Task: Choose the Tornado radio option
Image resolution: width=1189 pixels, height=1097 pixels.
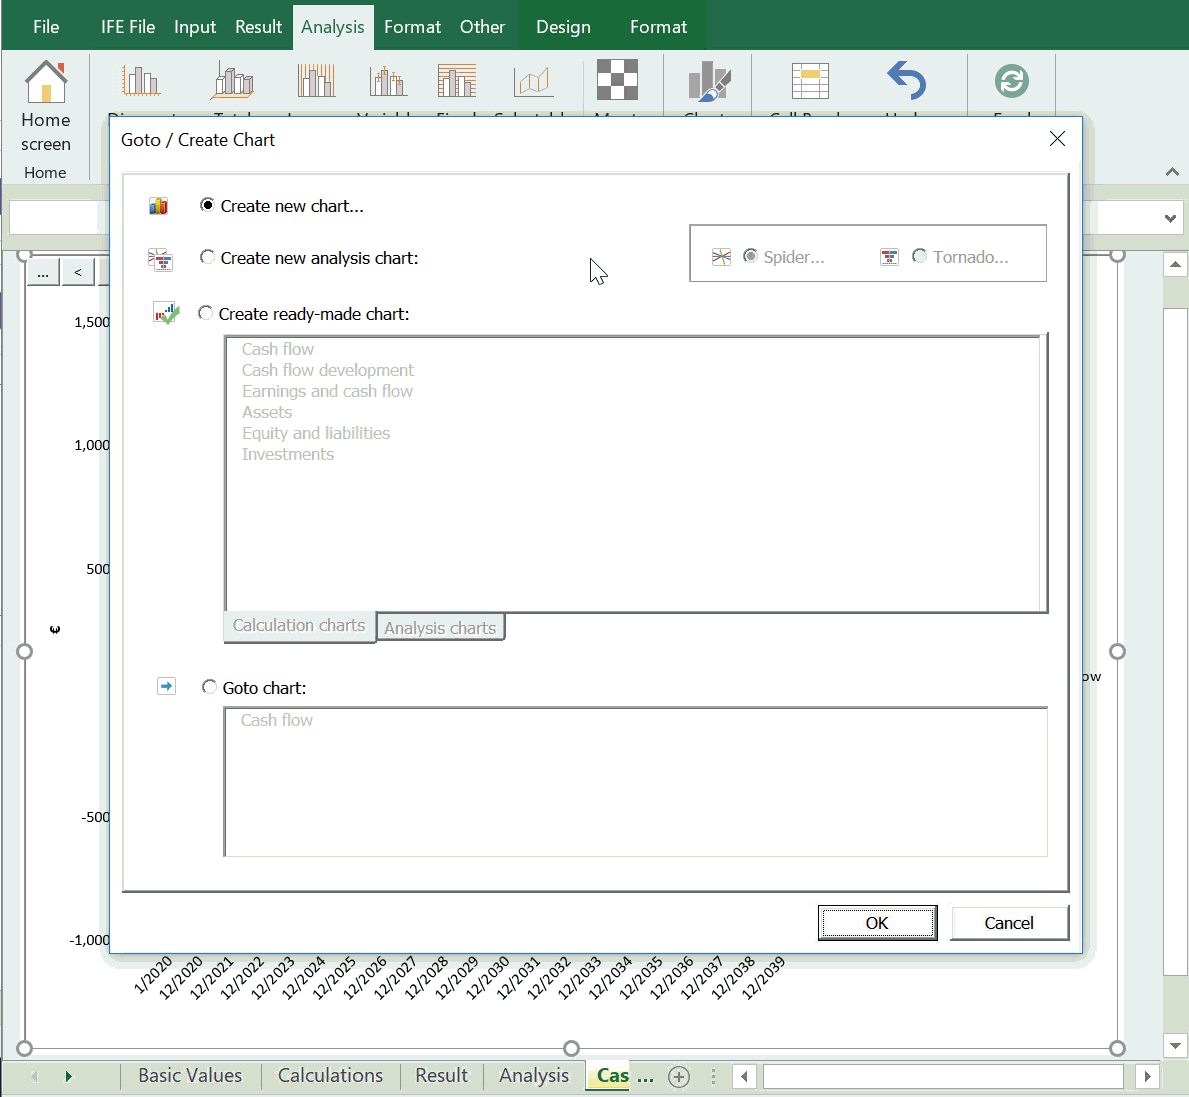Action: point(919,256)
